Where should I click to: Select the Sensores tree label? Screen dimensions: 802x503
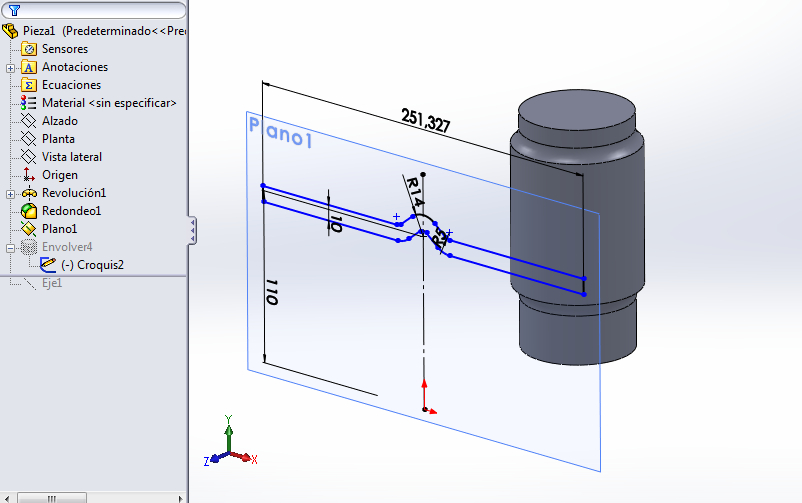click(x=64, y=49)
